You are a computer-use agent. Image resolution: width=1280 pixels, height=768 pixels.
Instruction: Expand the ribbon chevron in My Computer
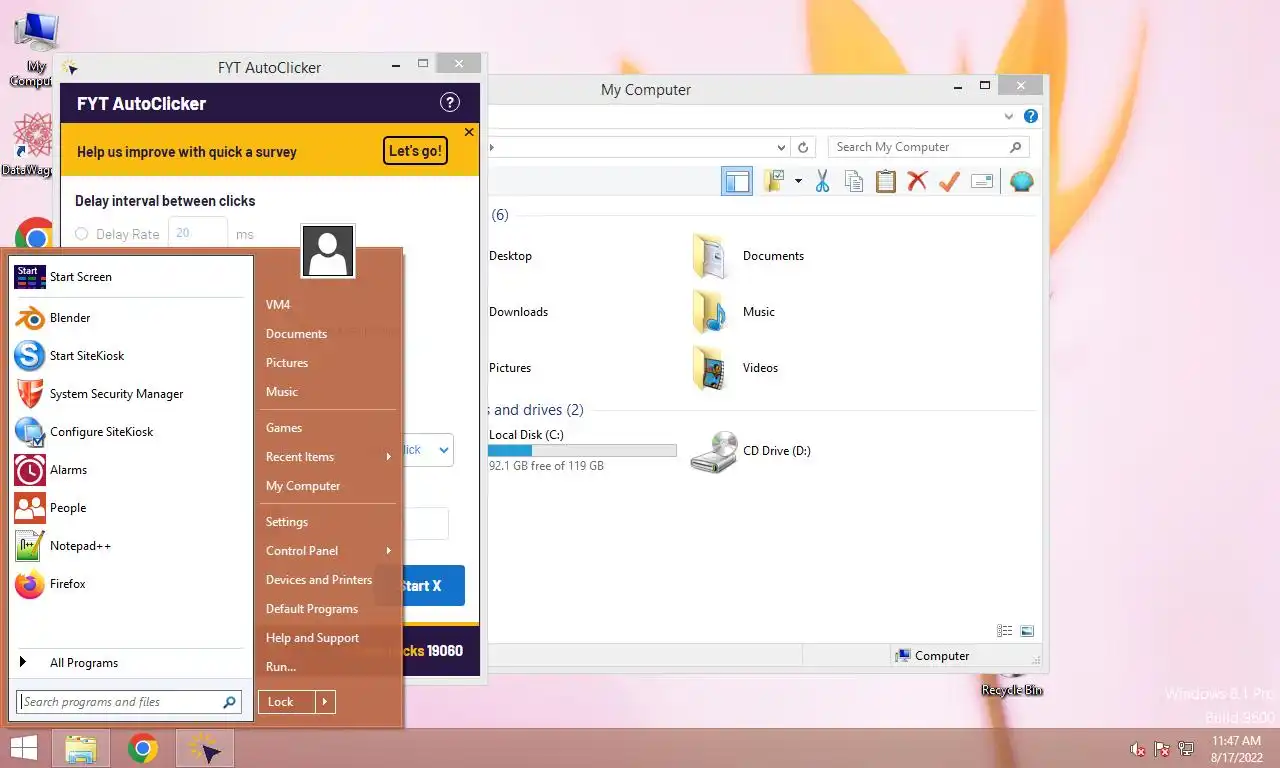click(x=1009, y=117)
